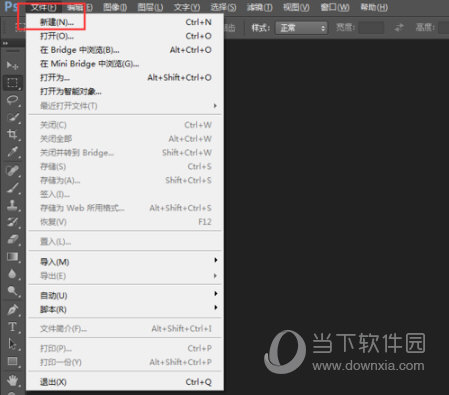
Task: Open the 文字(Y) menu
Action: 187,7
